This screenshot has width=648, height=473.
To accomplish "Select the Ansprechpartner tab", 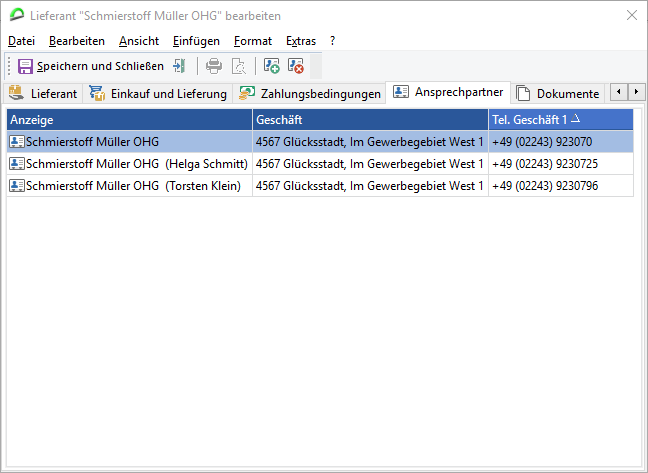I will tap(448, 92).
